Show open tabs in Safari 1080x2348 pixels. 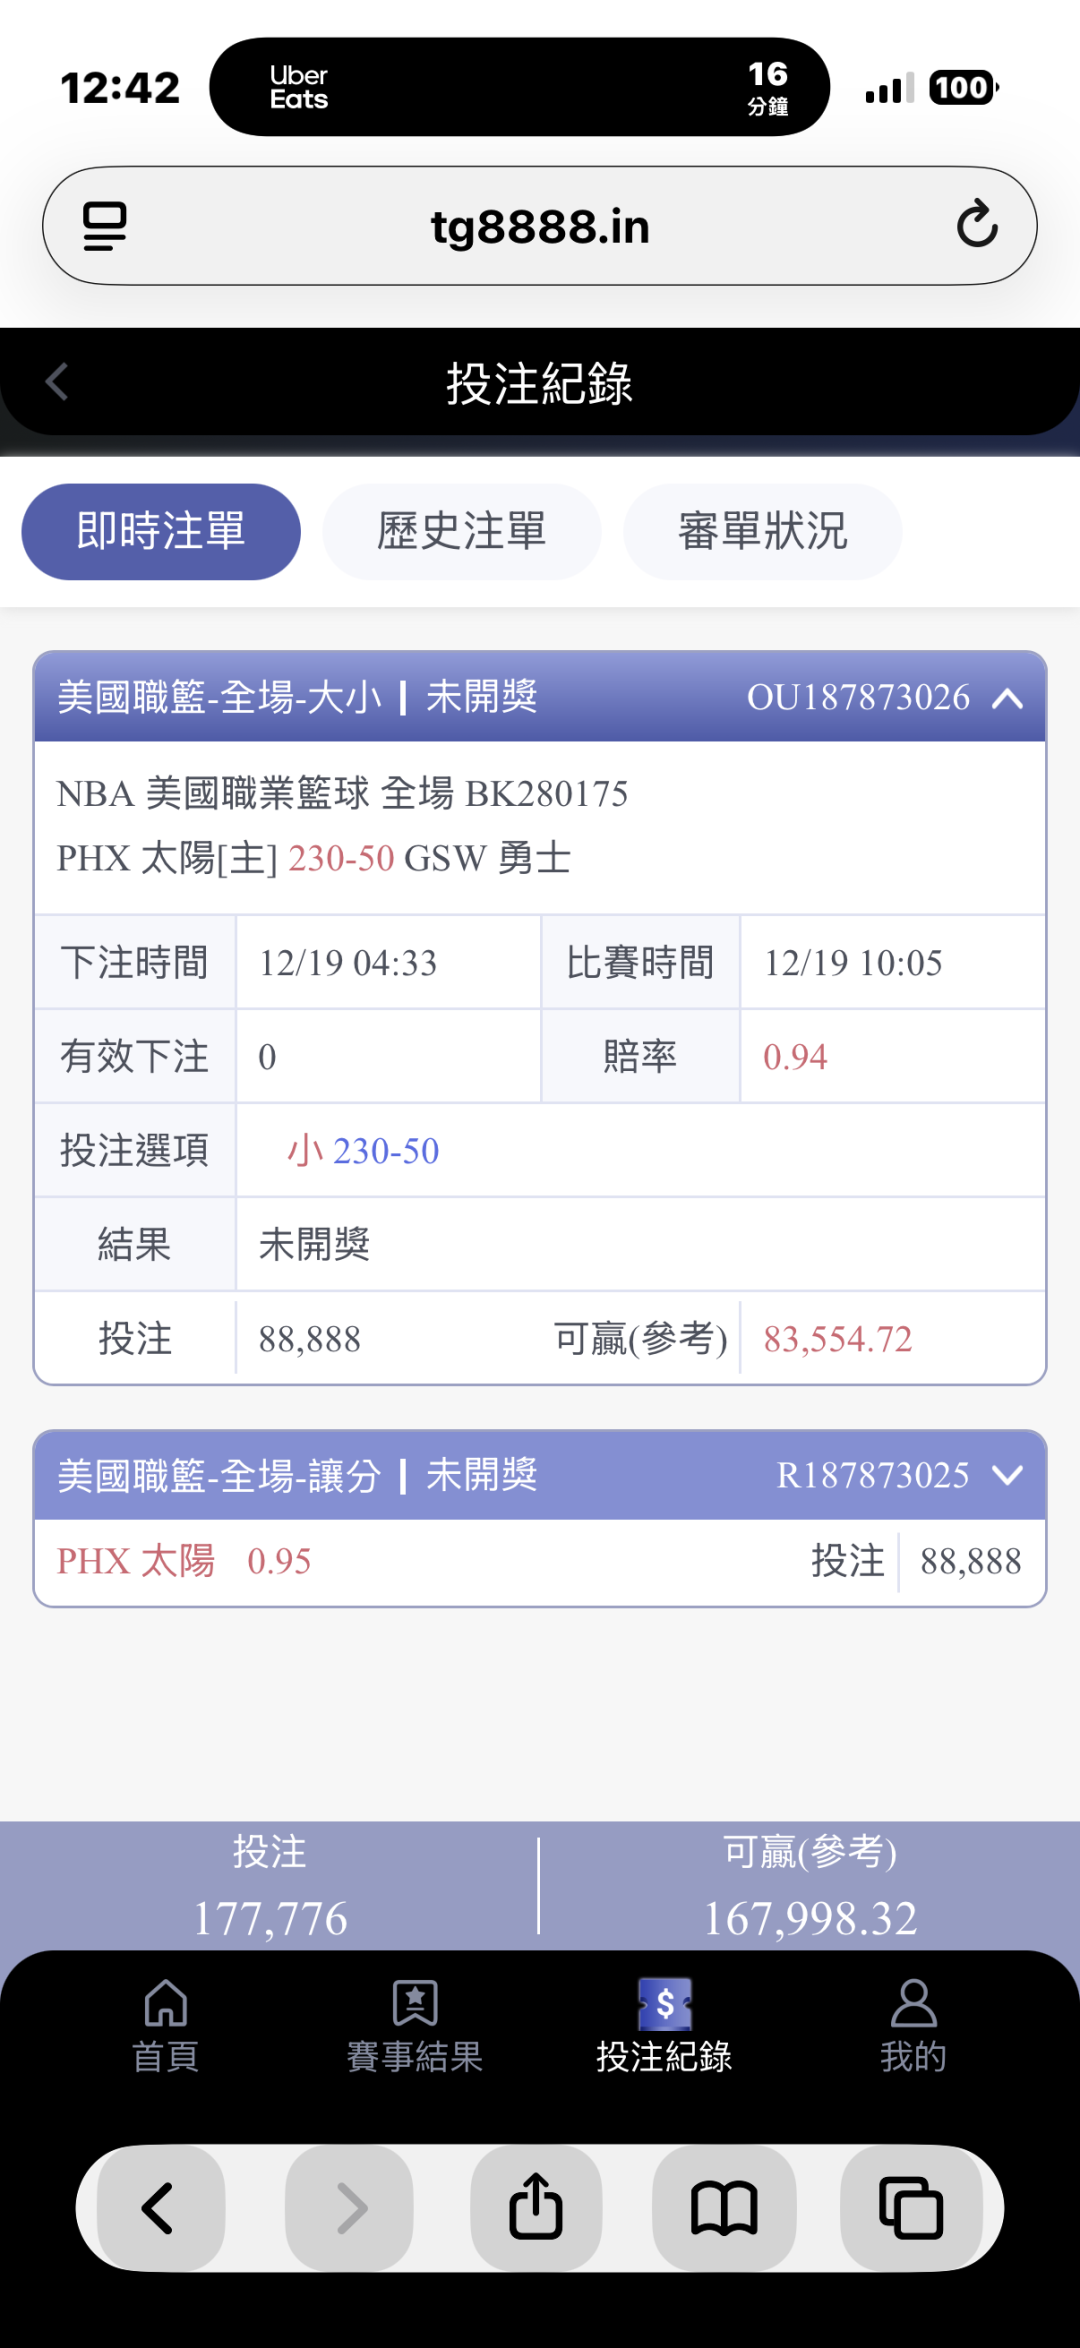click(911, 2207)
